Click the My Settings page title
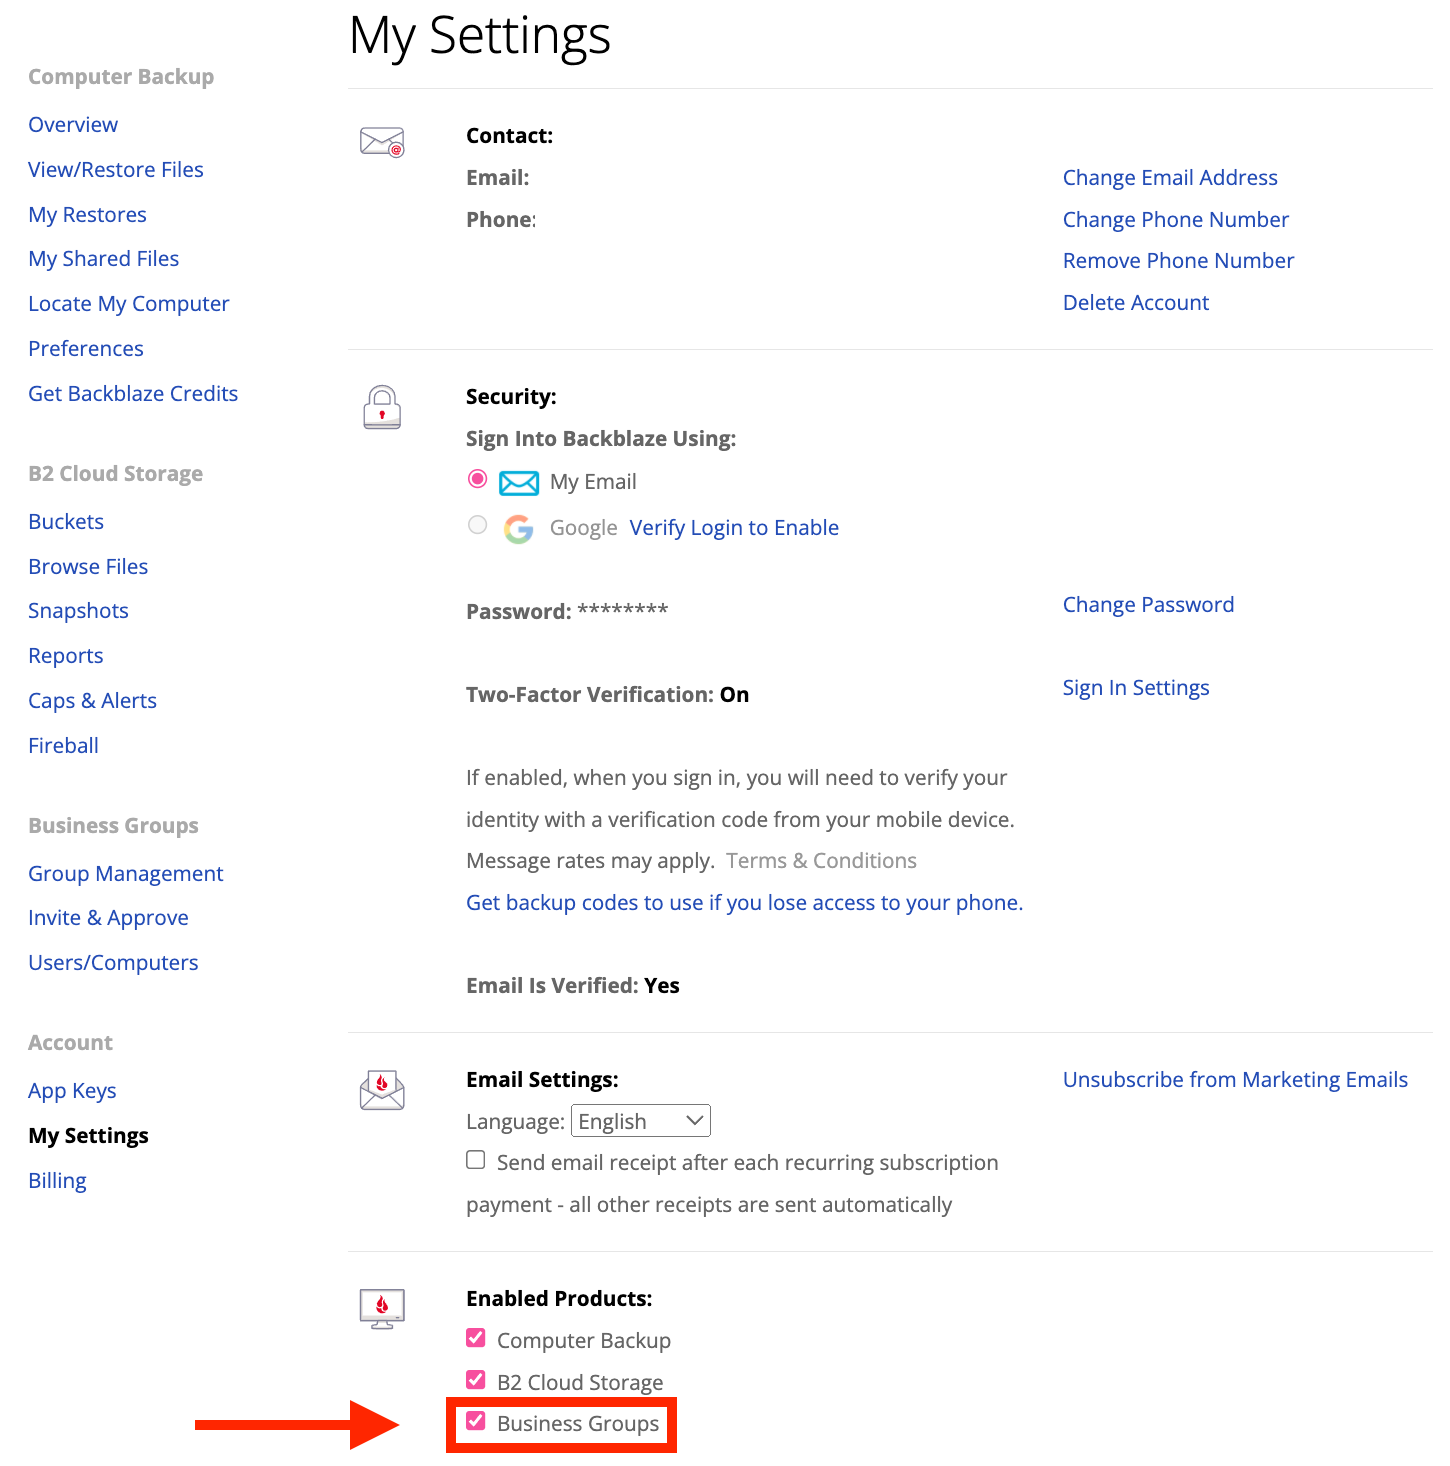The height and width of the screenshot is (1466, 1450). [480, 37]
